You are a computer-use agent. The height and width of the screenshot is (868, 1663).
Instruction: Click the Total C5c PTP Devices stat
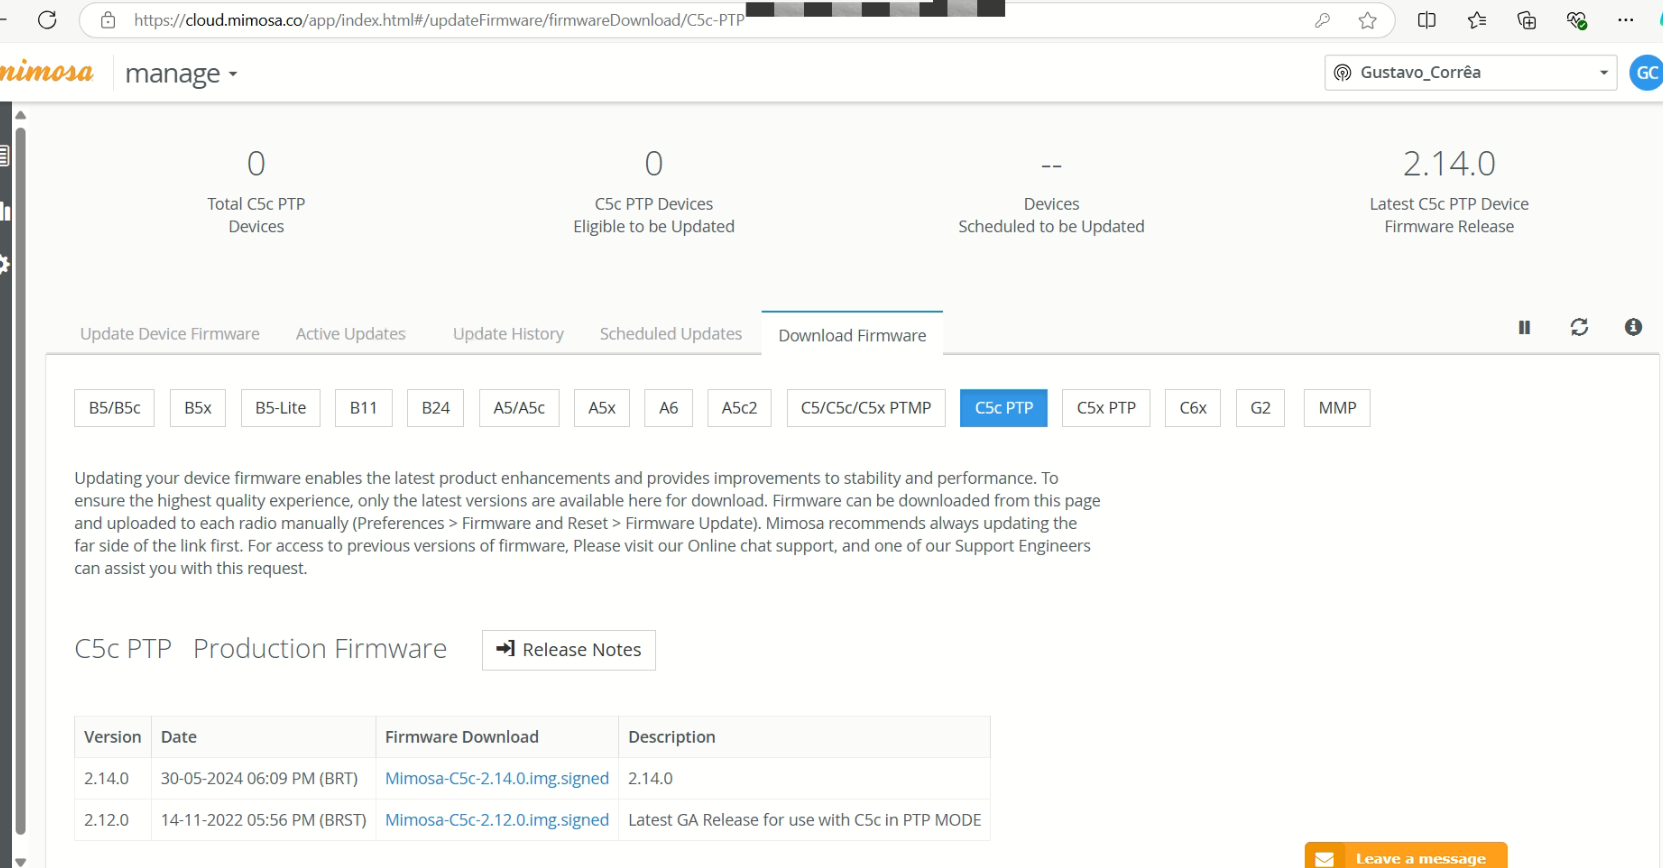click(256, 191)
